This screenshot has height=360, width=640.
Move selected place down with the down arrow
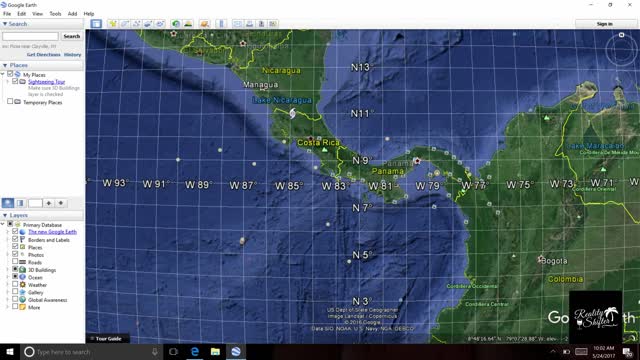pyautogui.click(x=61, y=203)
